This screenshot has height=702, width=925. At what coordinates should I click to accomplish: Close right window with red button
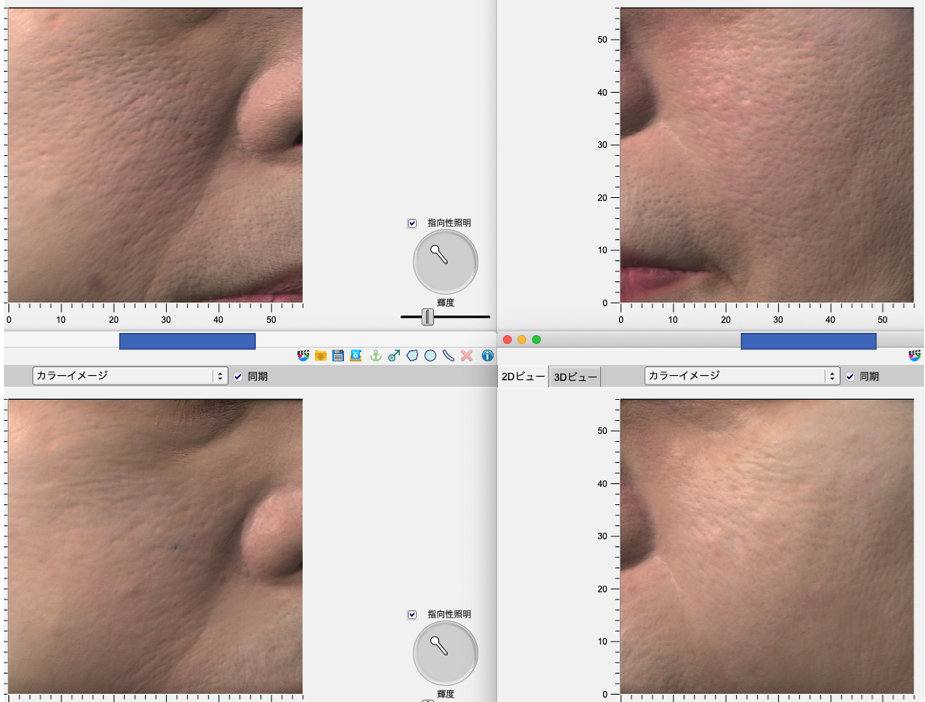507,340
